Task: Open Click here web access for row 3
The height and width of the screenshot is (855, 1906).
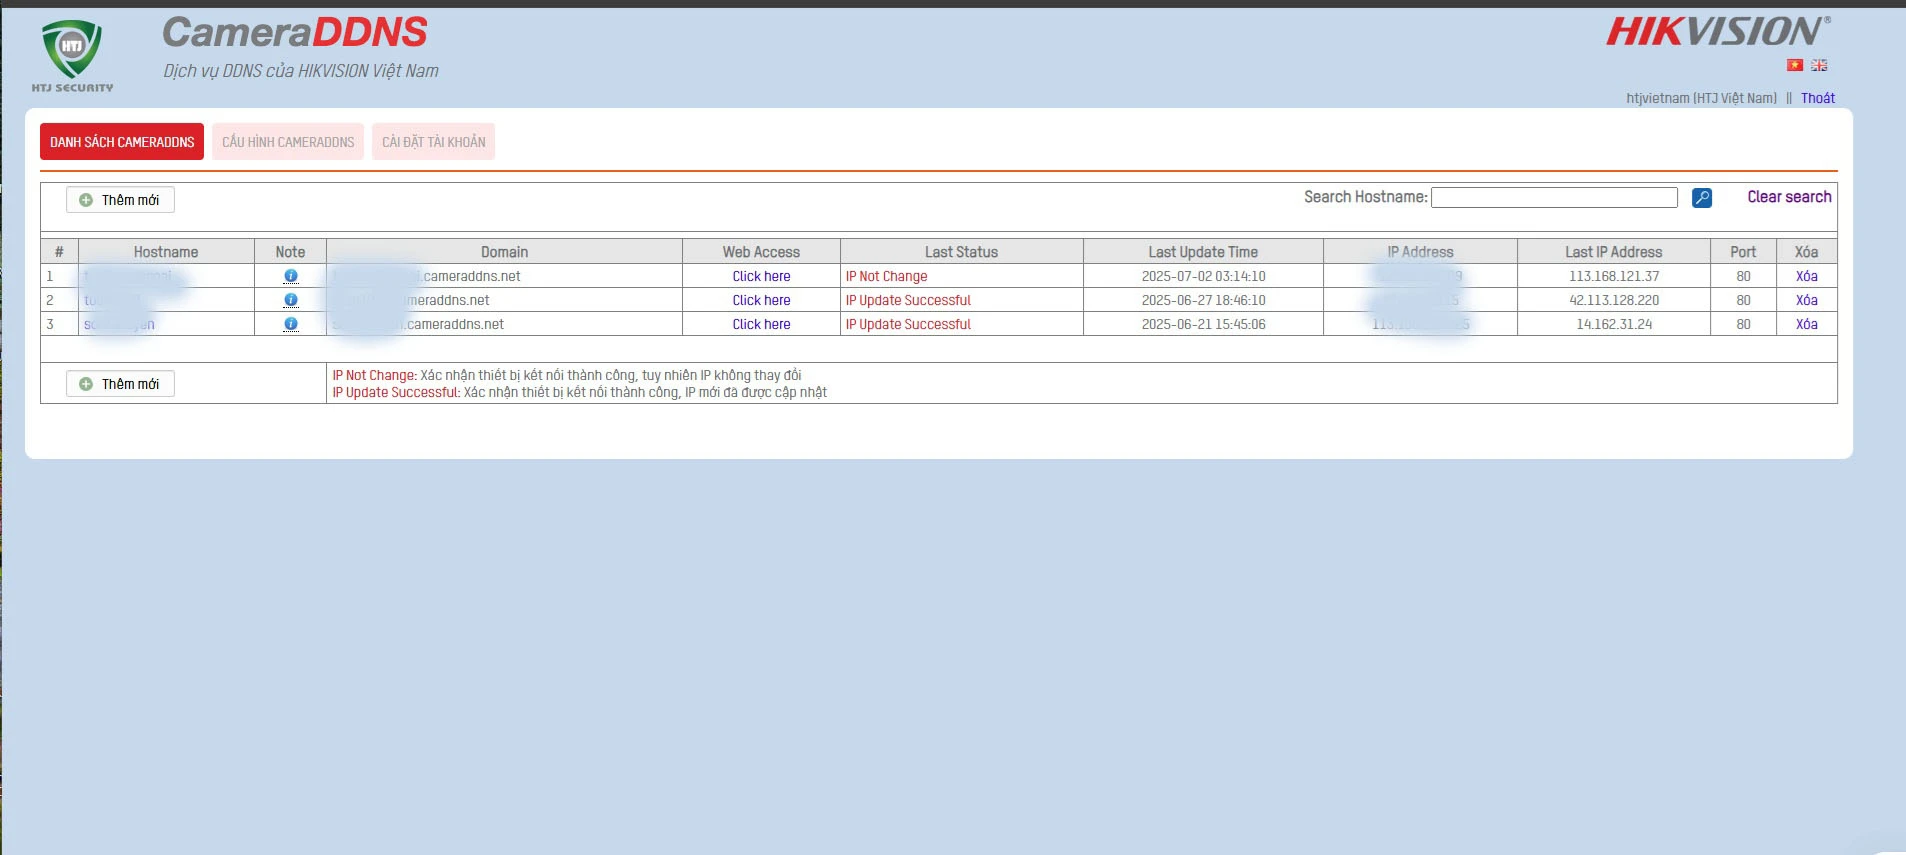Action: click(761, 324)
